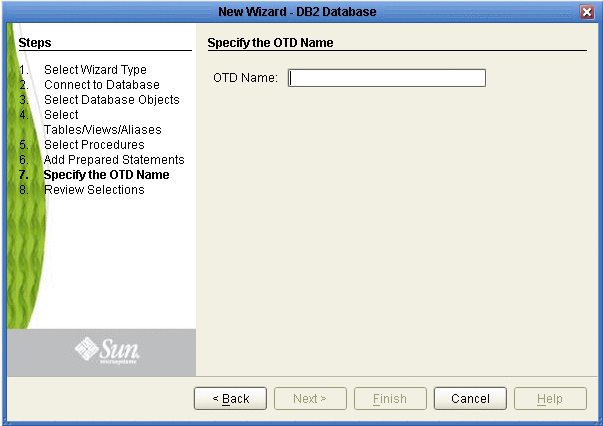Image resolution: width=603 pixels, height=426 pixels.
Task: Select step 'Add Prepared Statements'
Action: (x=114, y=160)
